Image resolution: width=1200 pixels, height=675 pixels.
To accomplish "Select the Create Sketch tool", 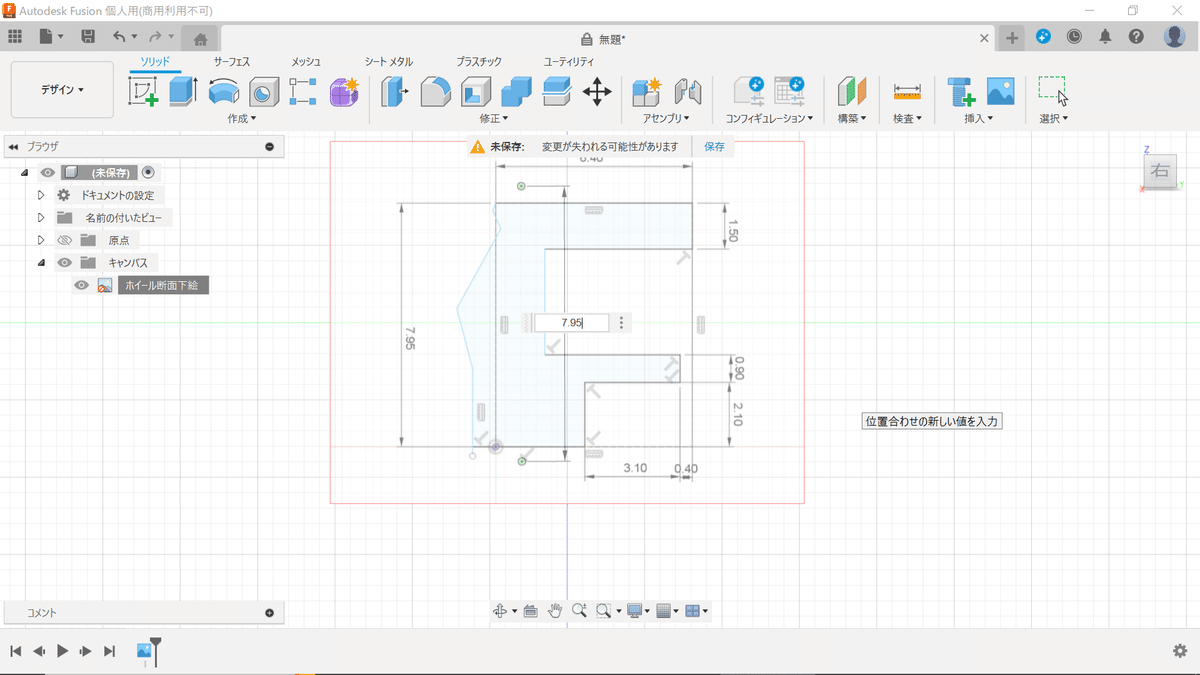I will pyautogui.click(x=144, y=92).
